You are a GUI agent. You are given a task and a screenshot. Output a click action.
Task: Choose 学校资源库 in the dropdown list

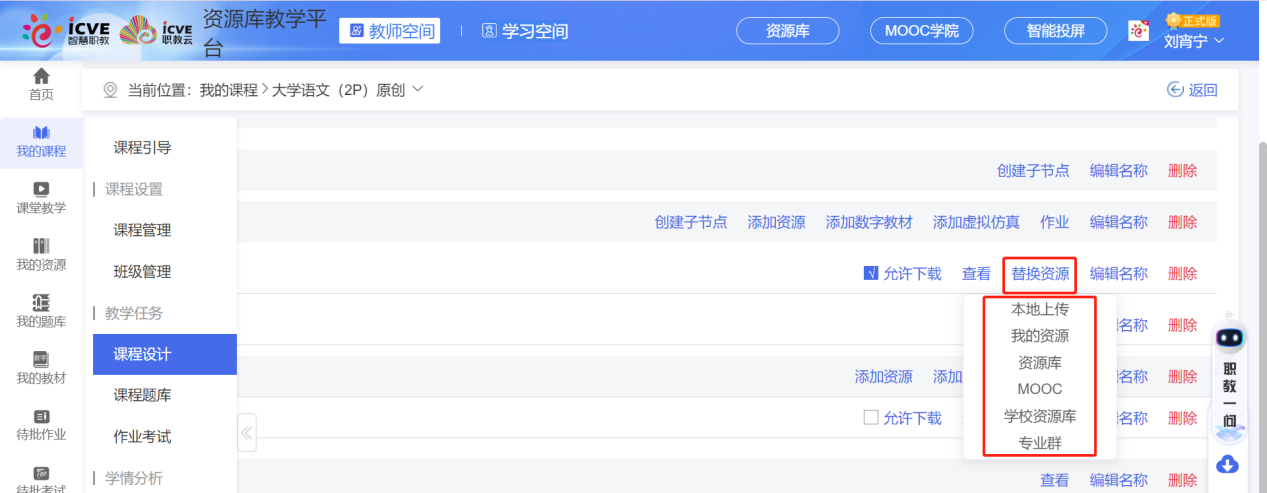coord(1039,416)
